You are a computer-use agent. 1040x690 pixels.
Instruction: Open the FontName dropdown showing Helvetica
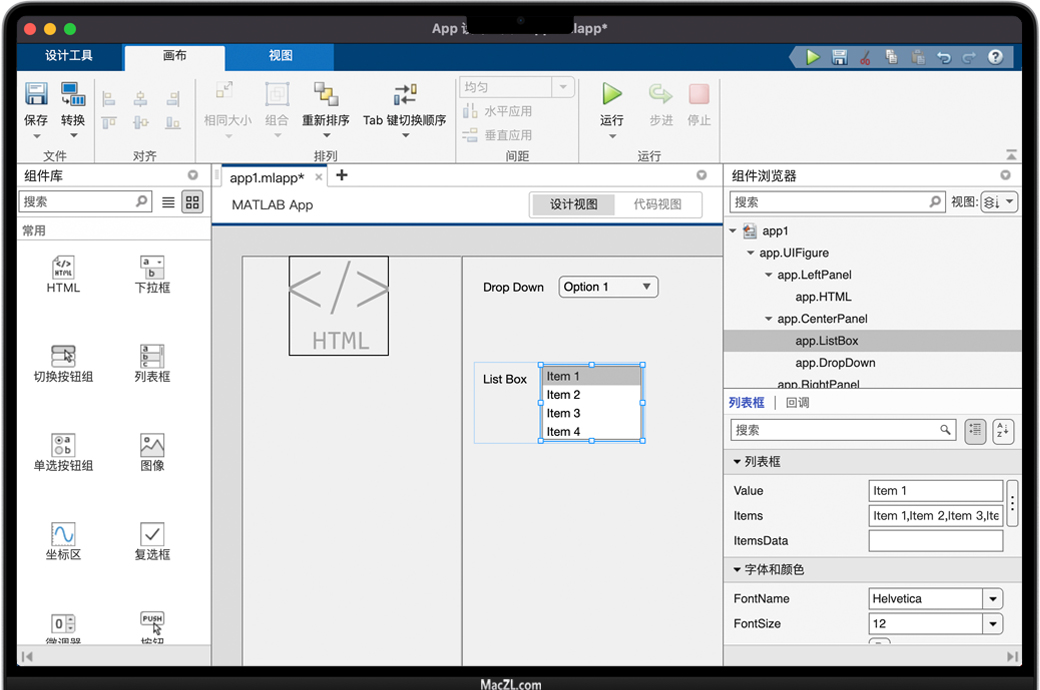(x=993, y=599)
